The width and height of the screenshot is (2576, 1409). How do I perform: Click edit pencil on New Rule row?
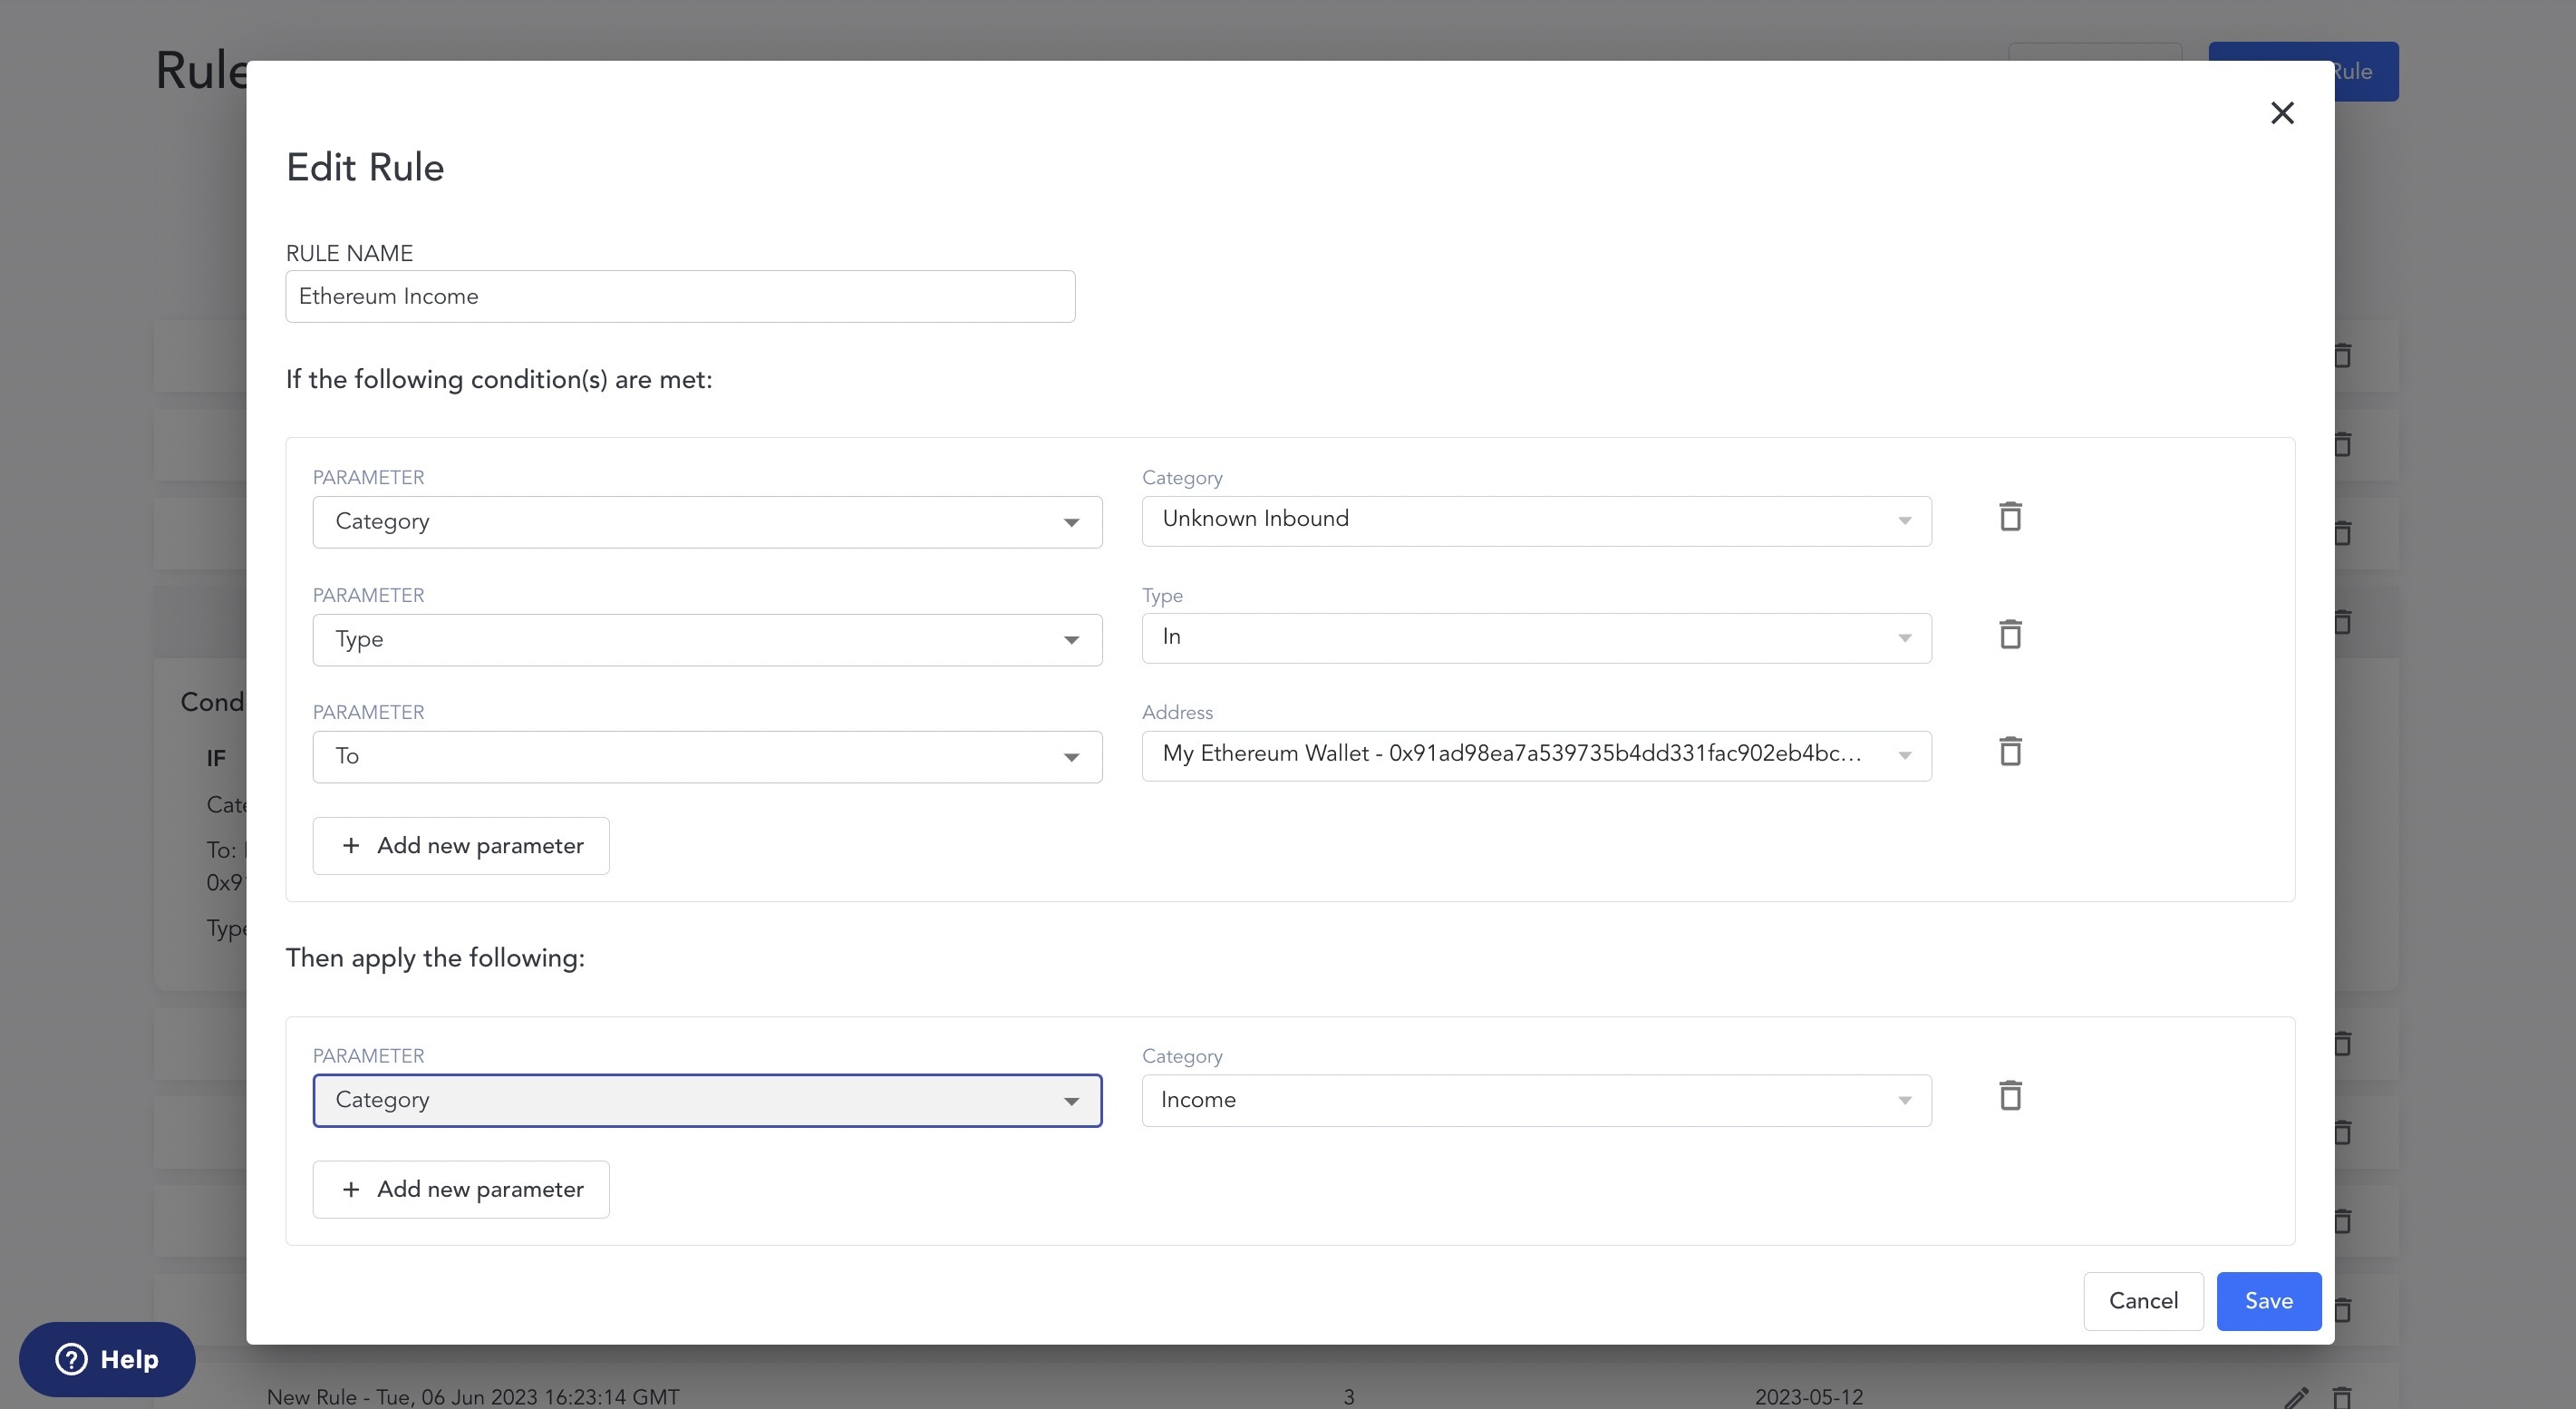2297,1397
